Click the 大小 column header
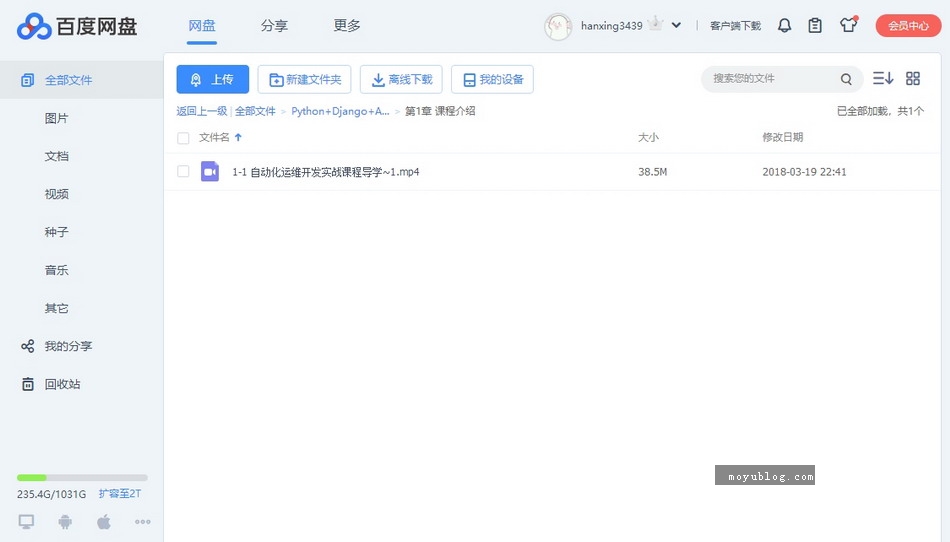This screenshot has width=950, height=542. (648, 137)
